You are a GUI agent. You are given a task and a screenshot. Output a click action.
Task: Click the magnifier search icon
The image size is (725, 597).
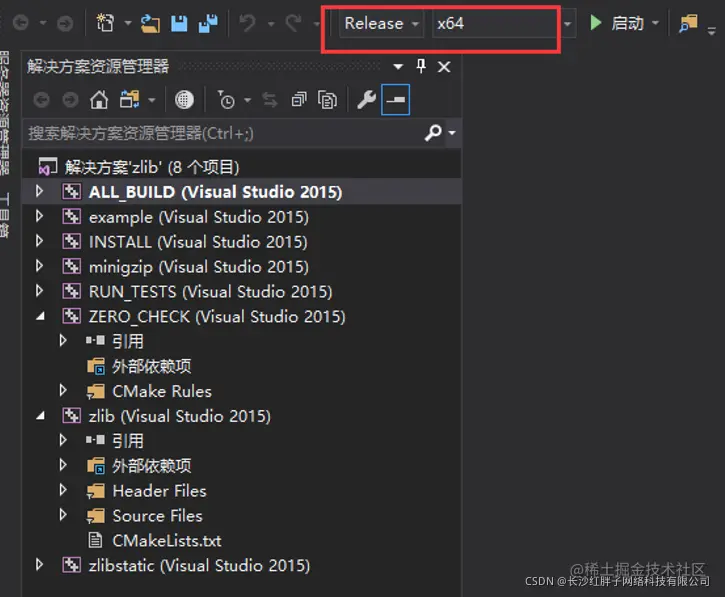(x=433, y=133)
